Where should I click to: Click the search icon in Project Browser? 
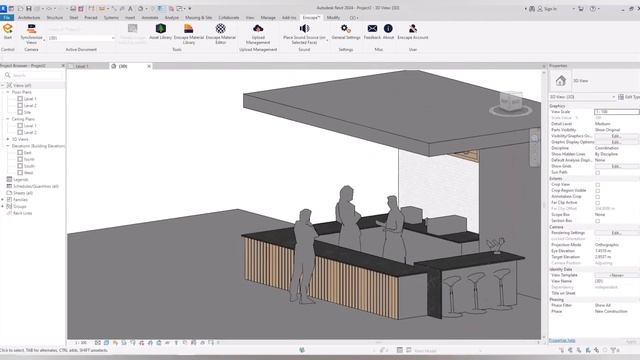pos(7,75)
